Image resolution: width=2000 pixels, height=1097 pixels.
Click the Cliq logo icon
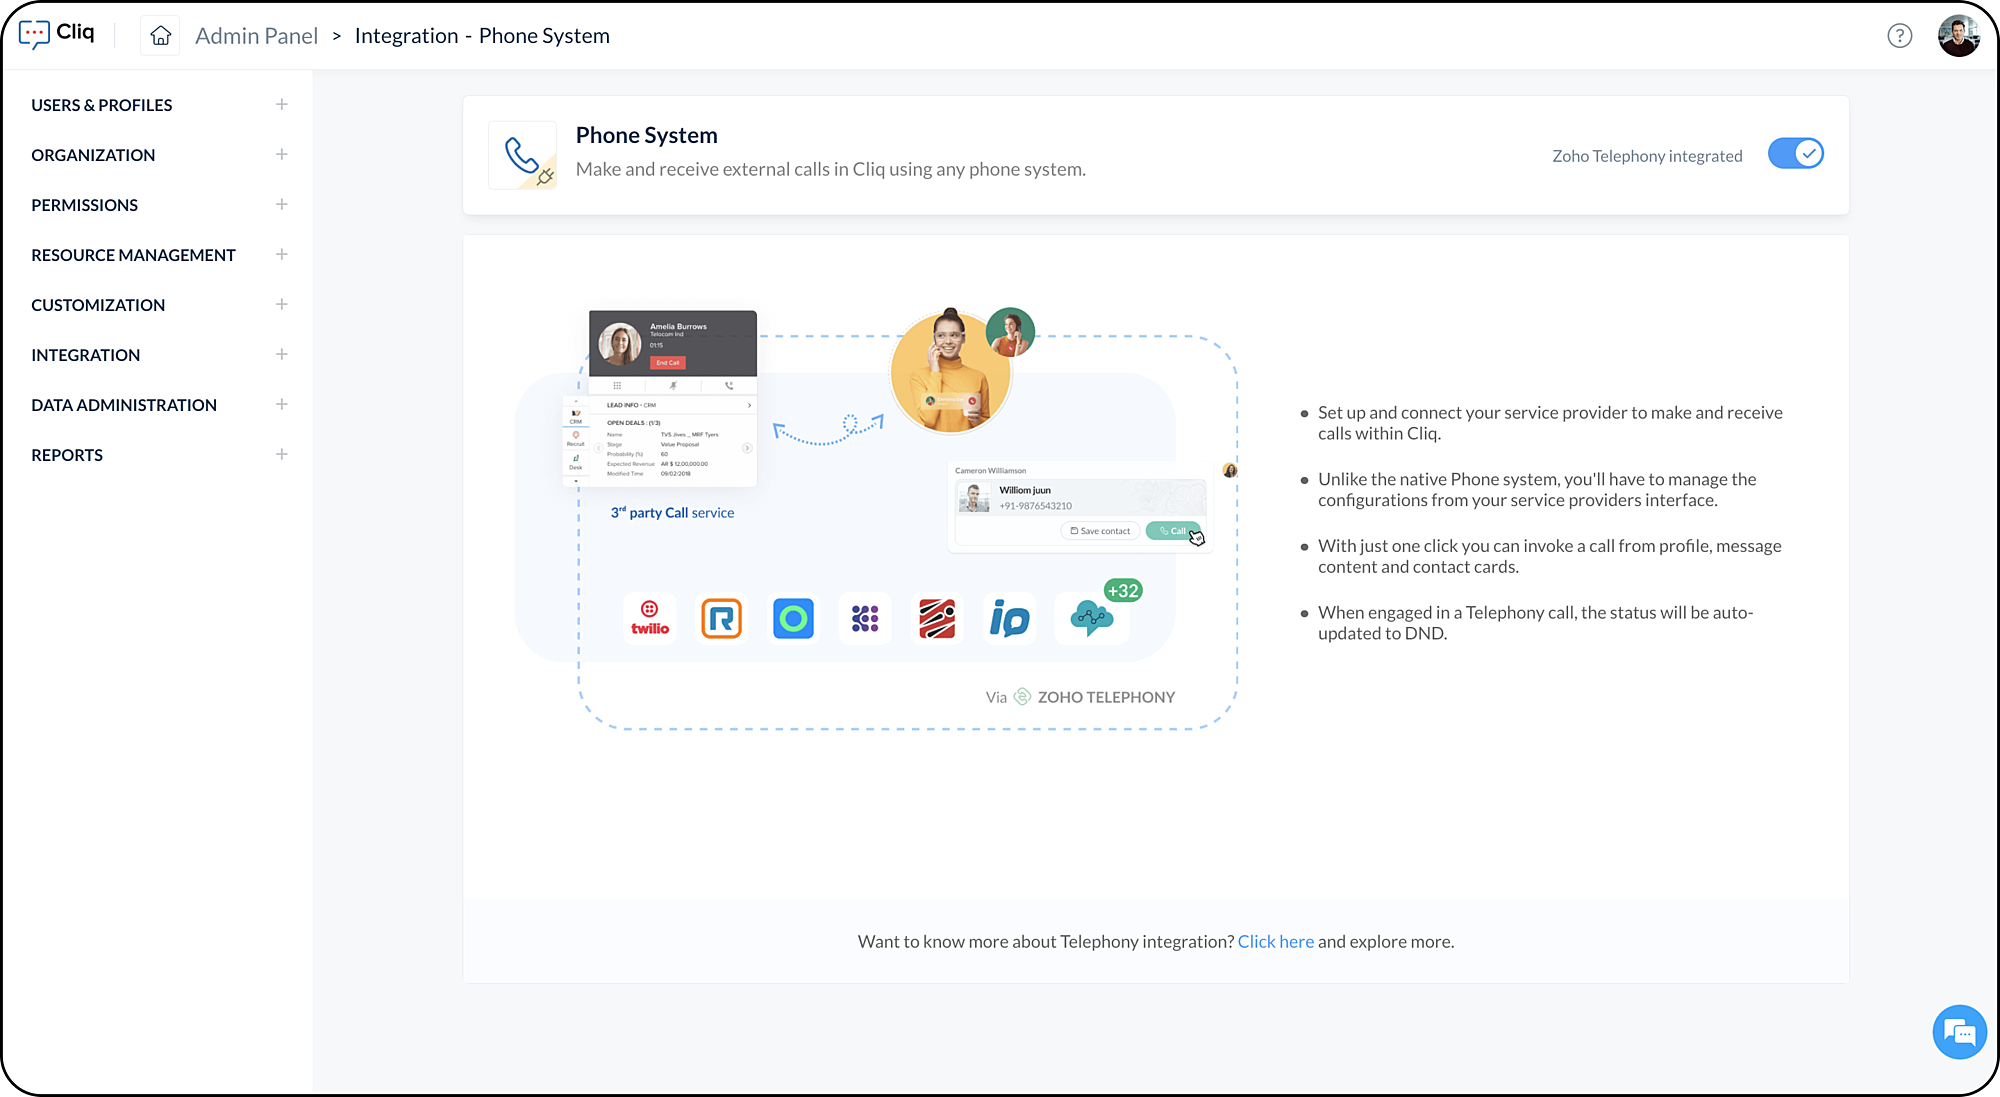35,34
